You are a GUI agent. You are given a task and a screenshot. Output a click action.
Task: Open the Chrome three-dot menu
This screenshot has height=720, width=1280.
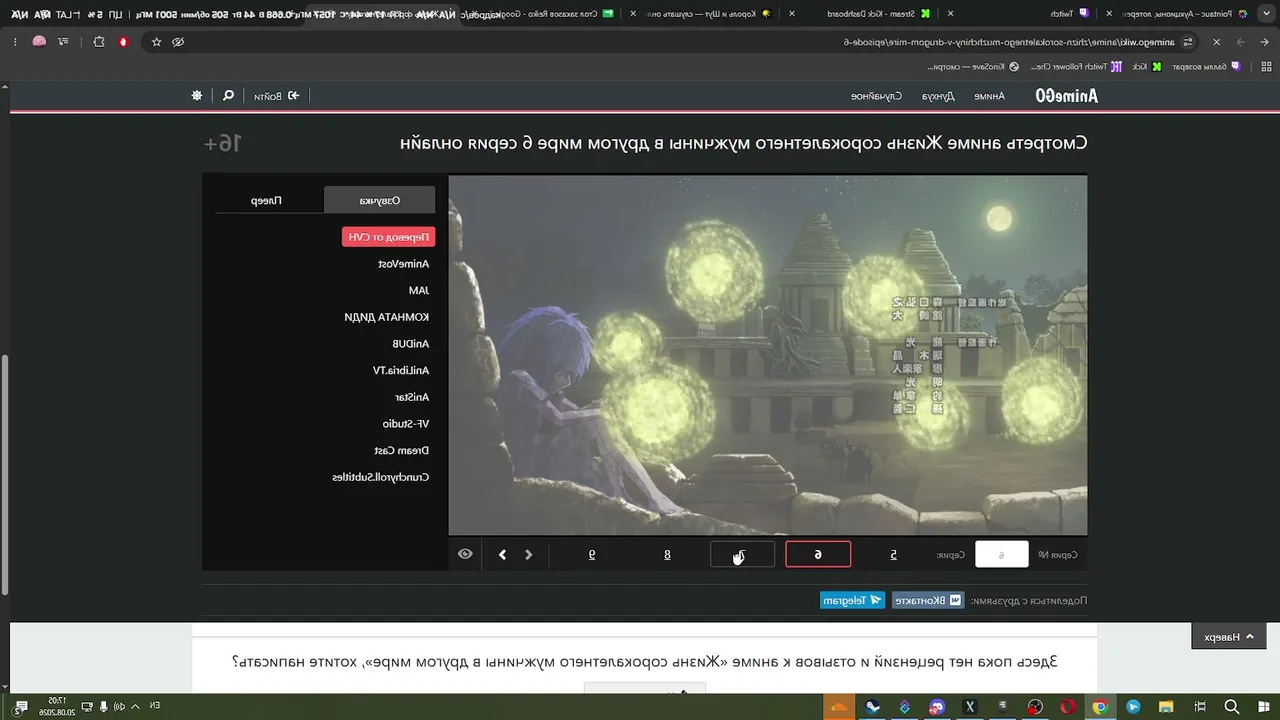(14, 42)
